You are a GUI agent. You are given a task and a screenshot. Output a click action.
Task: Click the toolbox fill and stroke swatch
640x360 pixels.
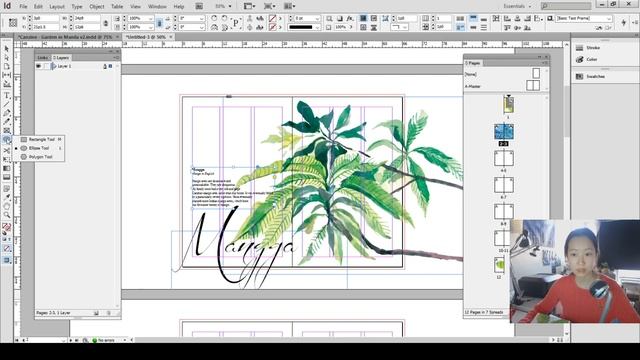[x=7, y=227]
